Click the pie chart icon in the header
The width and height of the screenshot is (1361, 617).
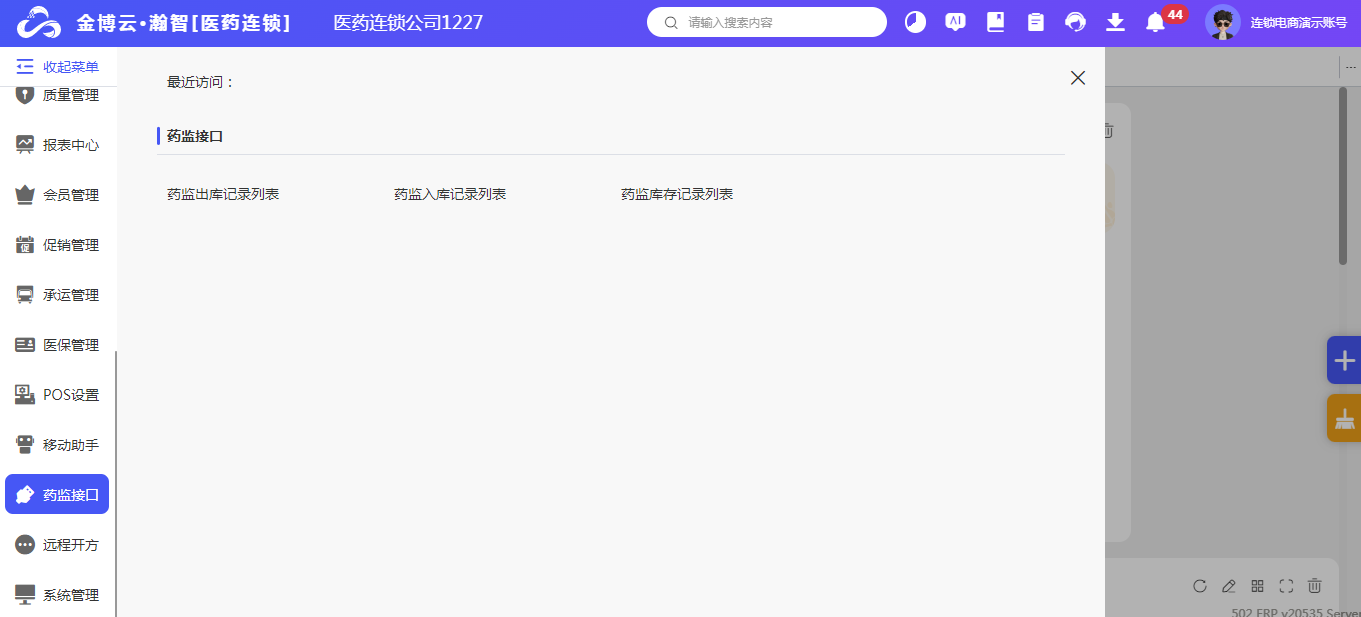click(915, 22)
